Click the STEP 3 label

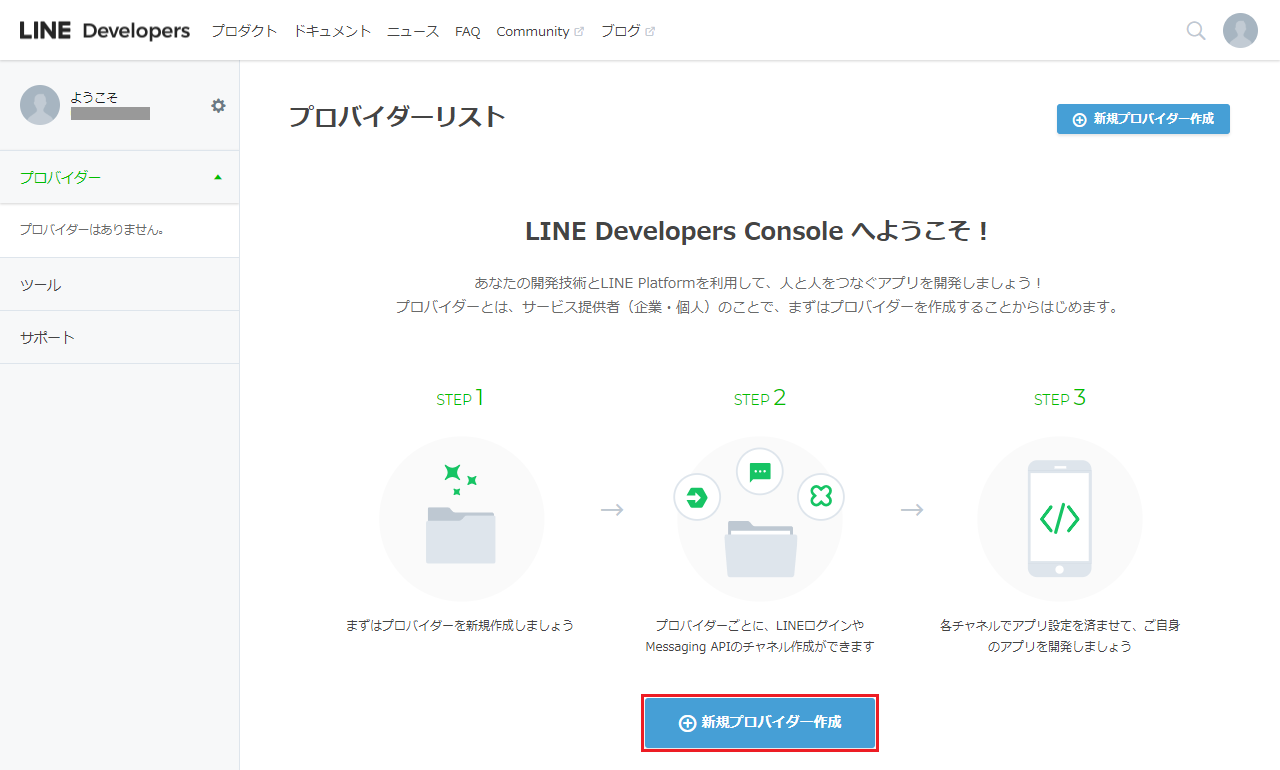[x=1060, y=398]
